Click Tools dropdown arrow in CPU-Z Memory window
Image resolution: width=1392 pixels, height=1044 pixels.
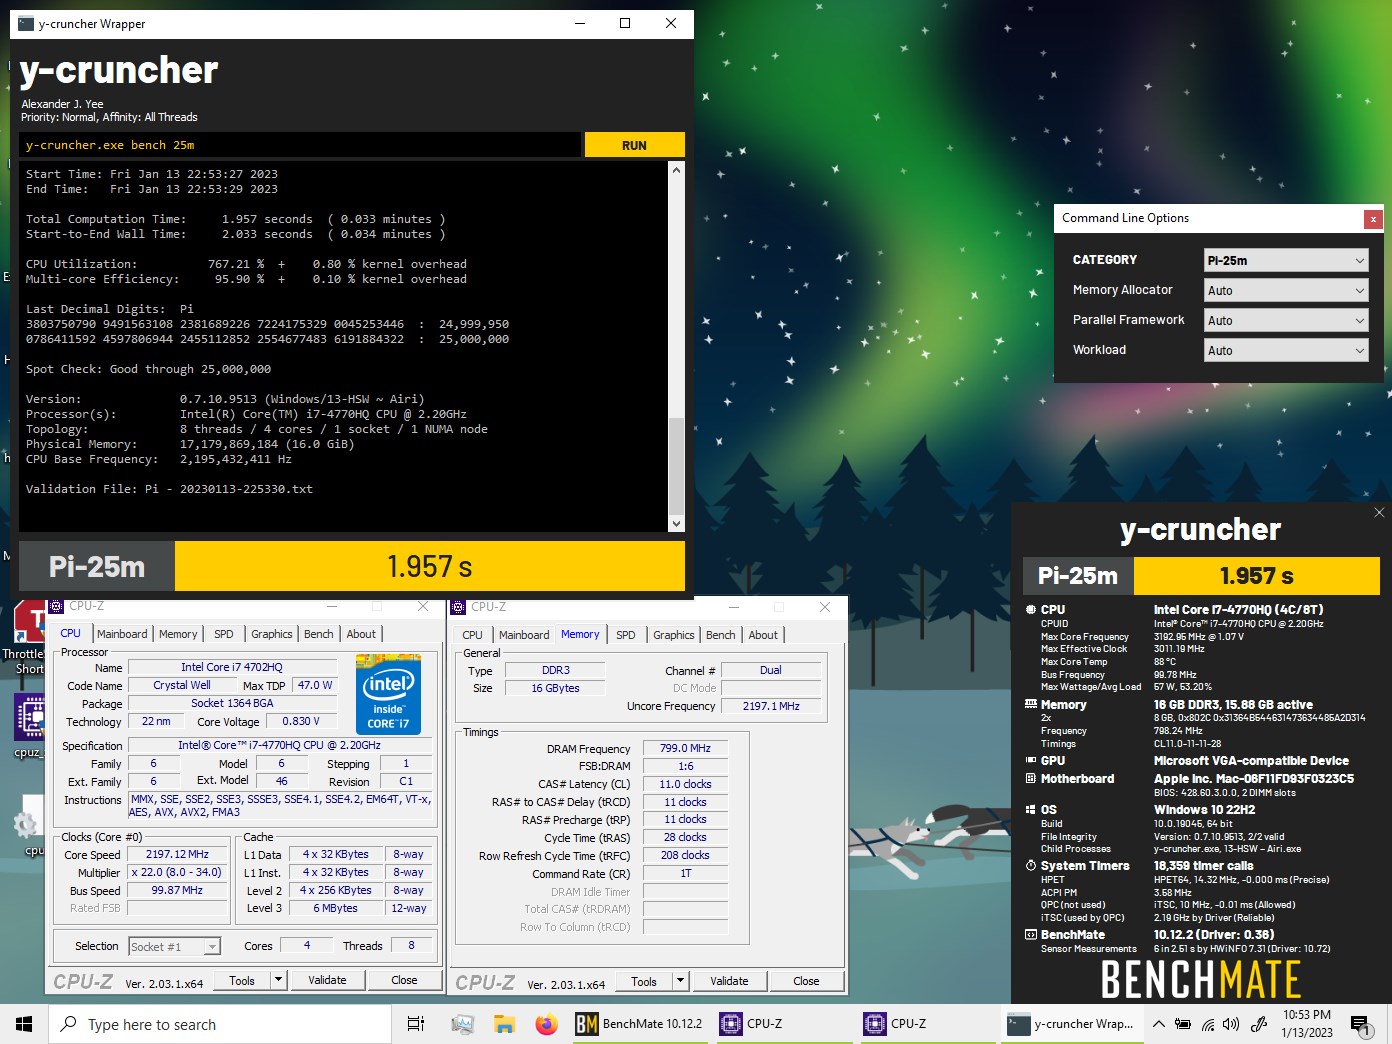pyautogui.click(x=681, y=981)
